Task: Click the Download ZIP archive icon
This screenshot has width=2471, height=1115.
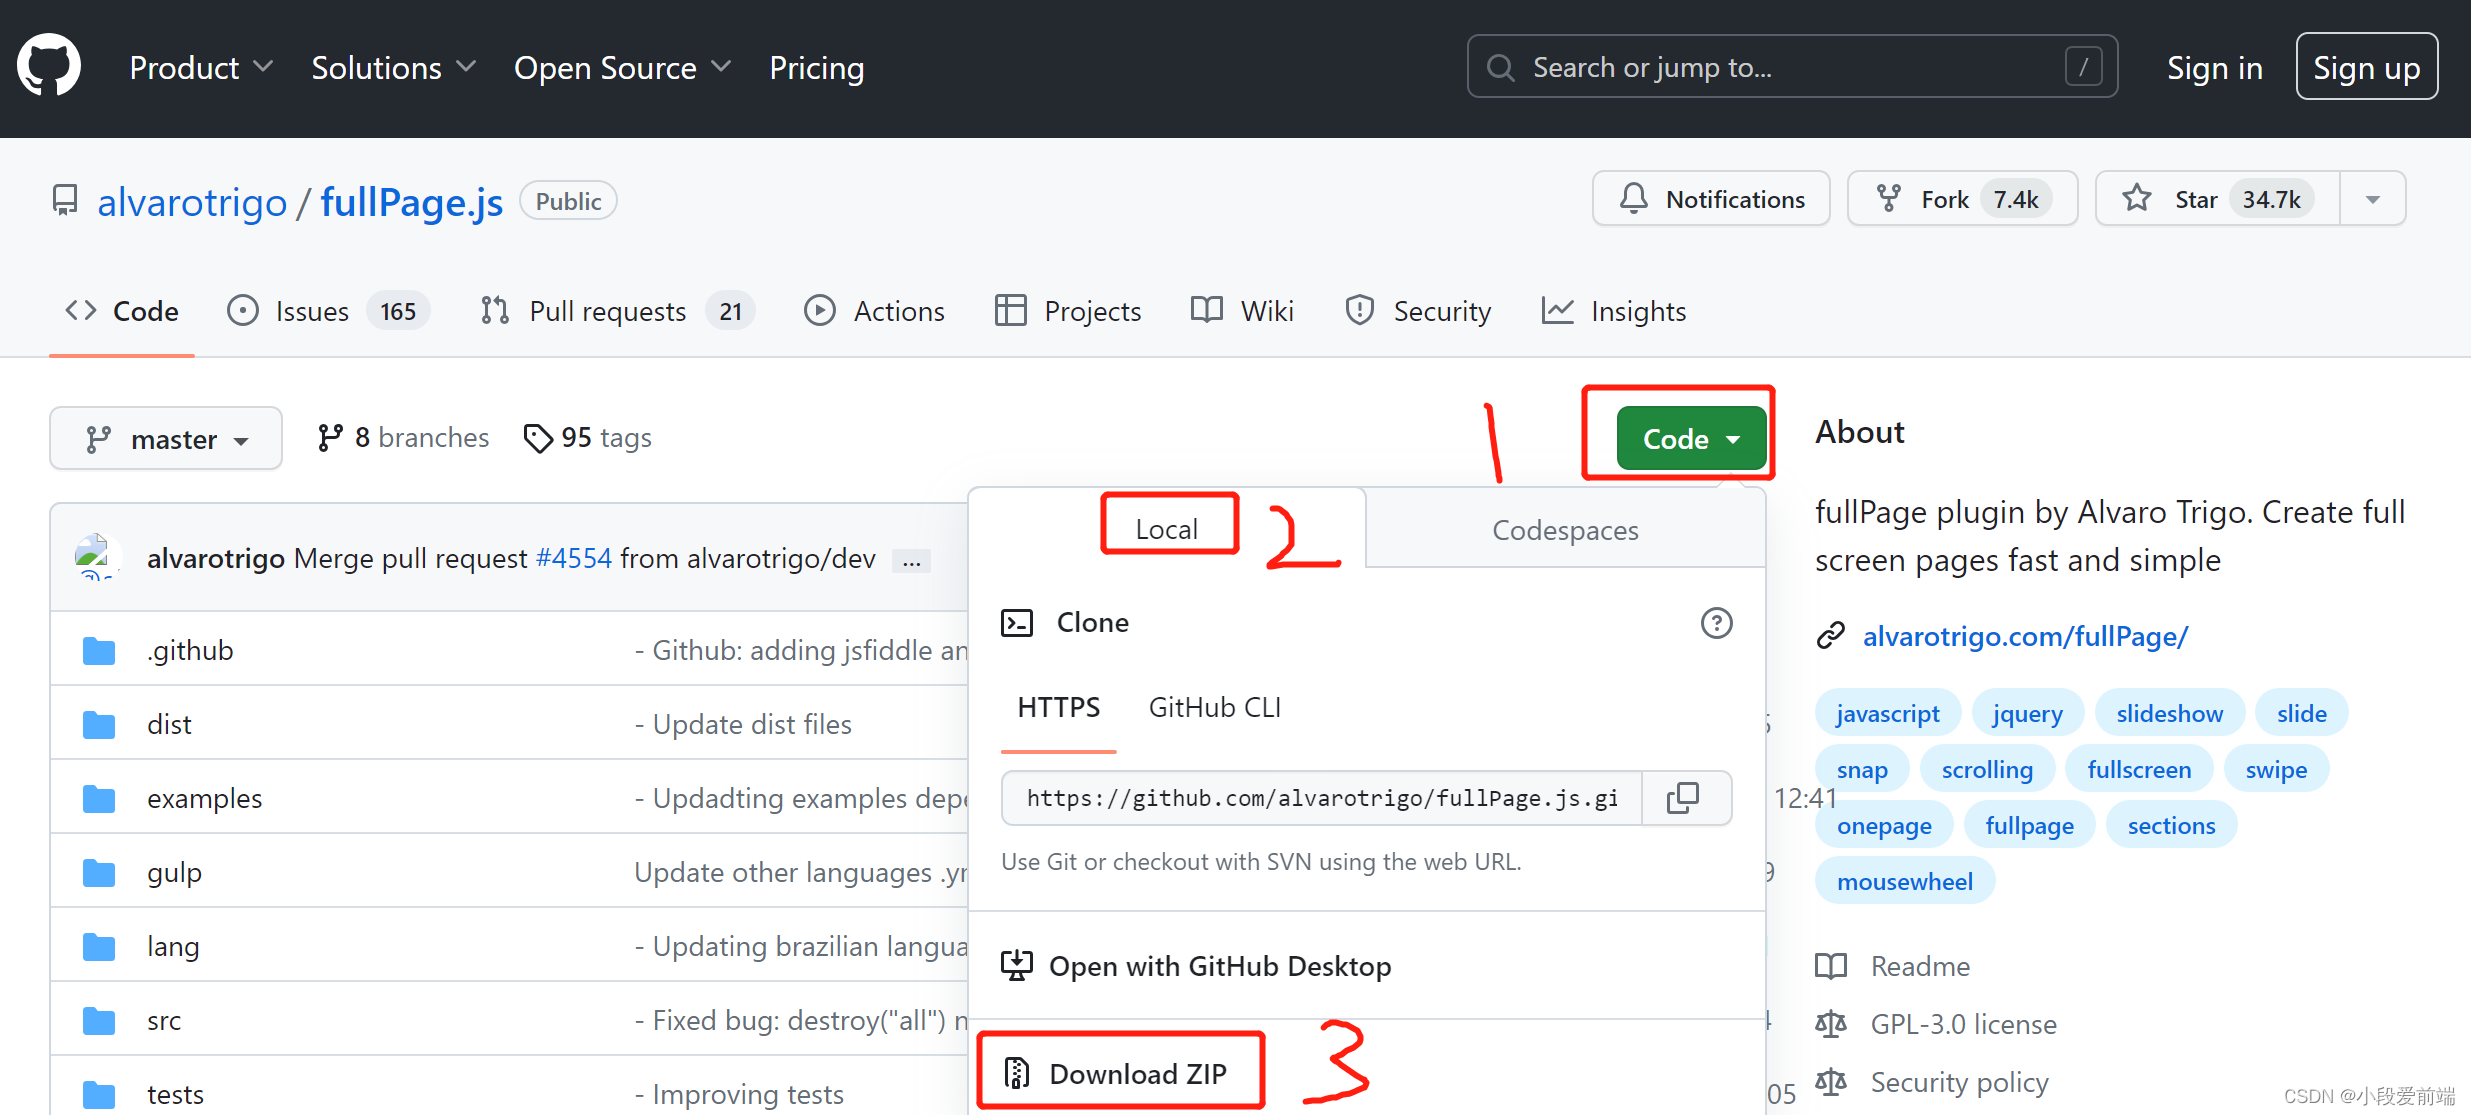Action: (1017, 1072)
